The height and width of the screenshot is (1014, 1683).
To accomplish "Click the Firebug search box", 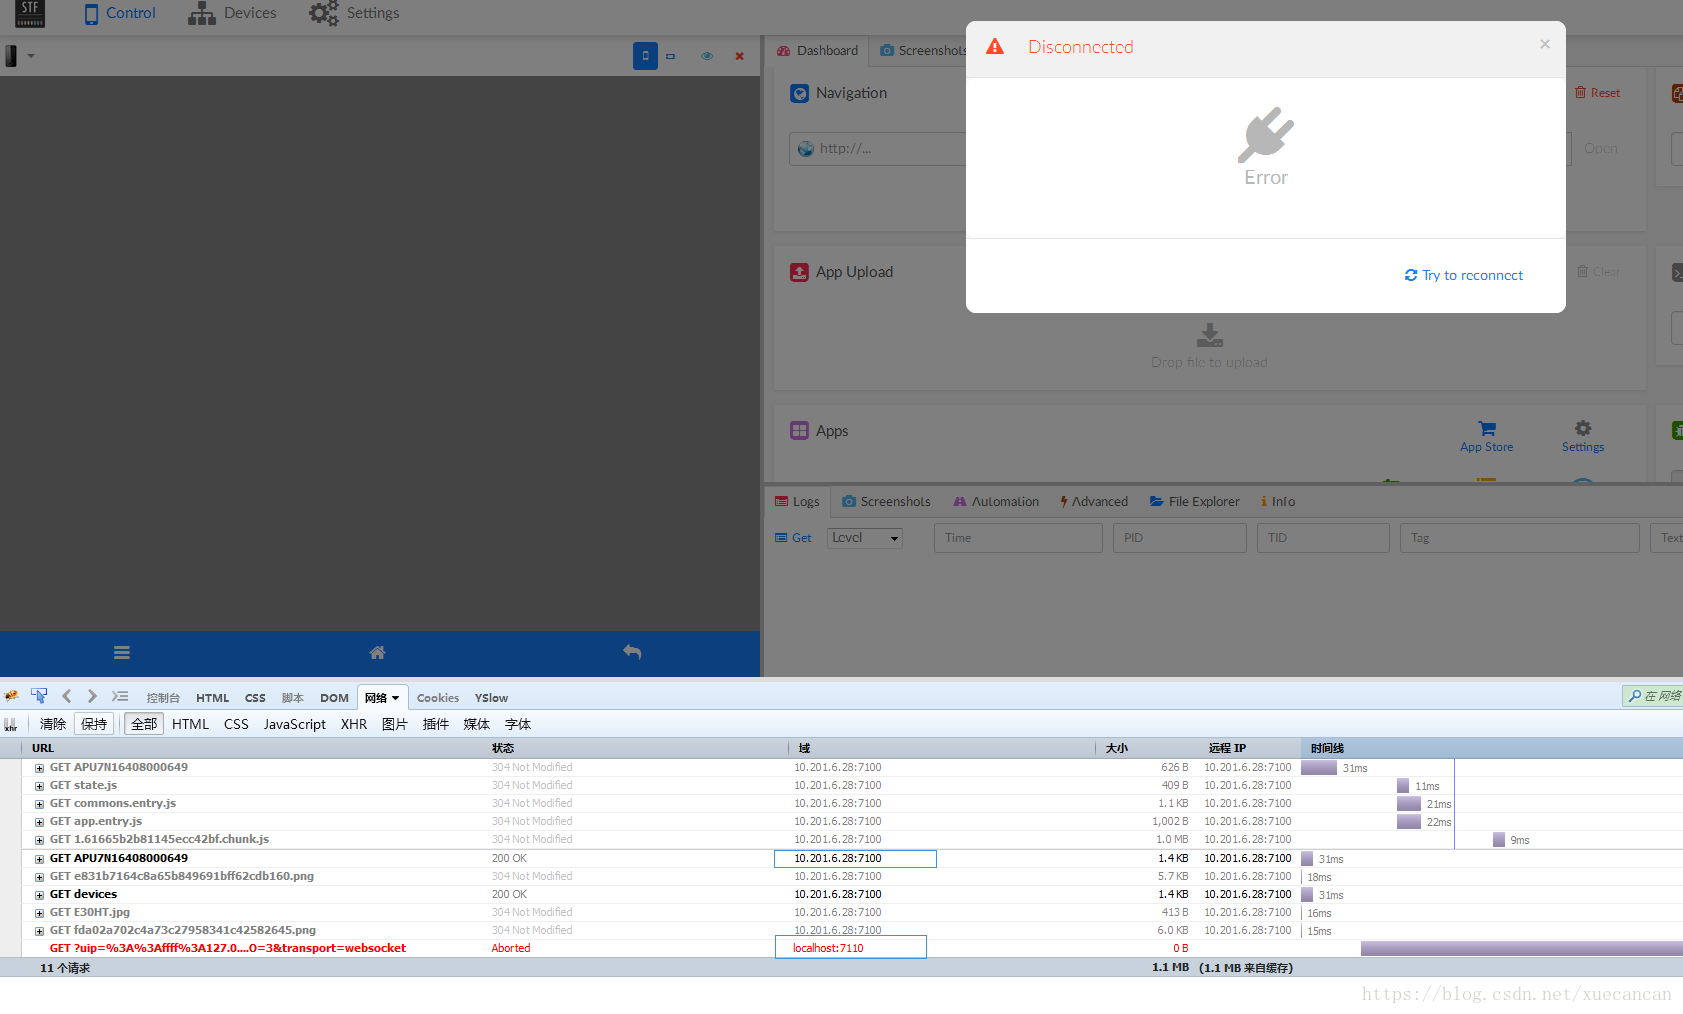I will tap(1654, 696).
